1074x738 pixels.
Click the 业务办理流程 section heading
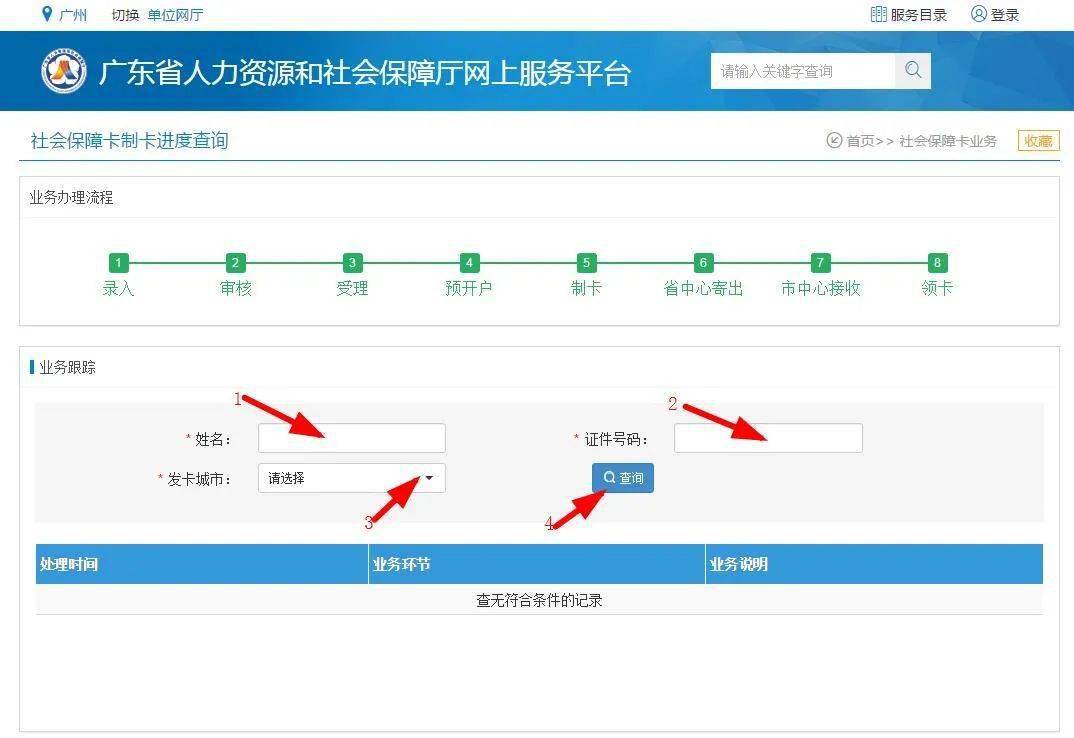click(71, 197)
